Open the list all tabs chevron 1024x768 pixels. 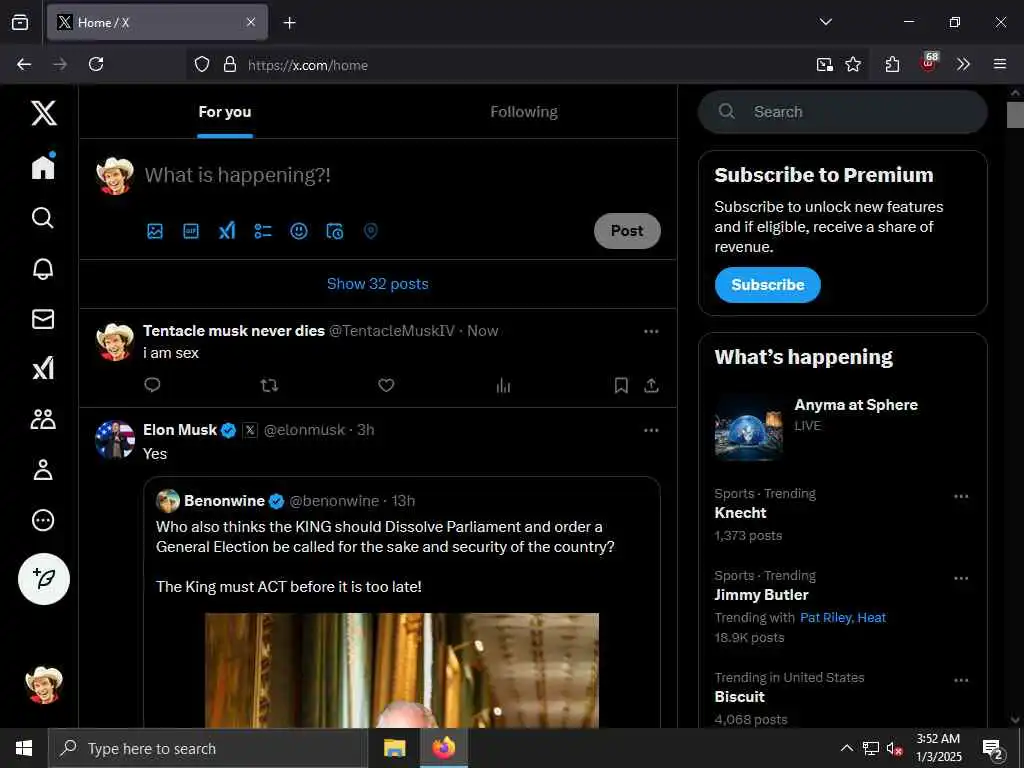point(825,22)
